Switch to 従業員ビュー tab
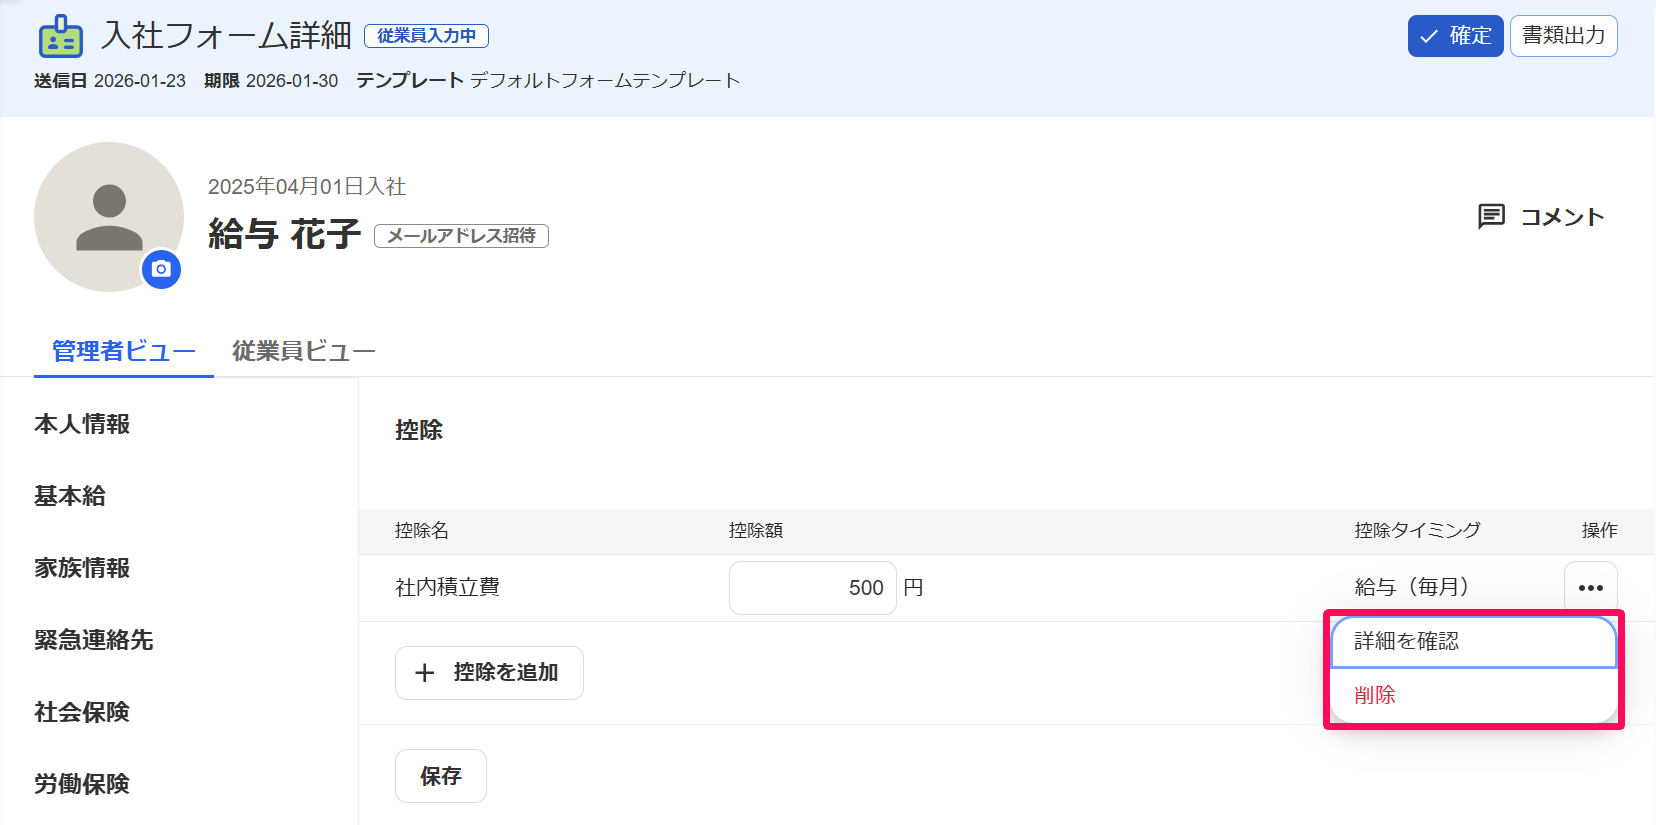This screenshot has height=825, width=1656. (303, 351)
